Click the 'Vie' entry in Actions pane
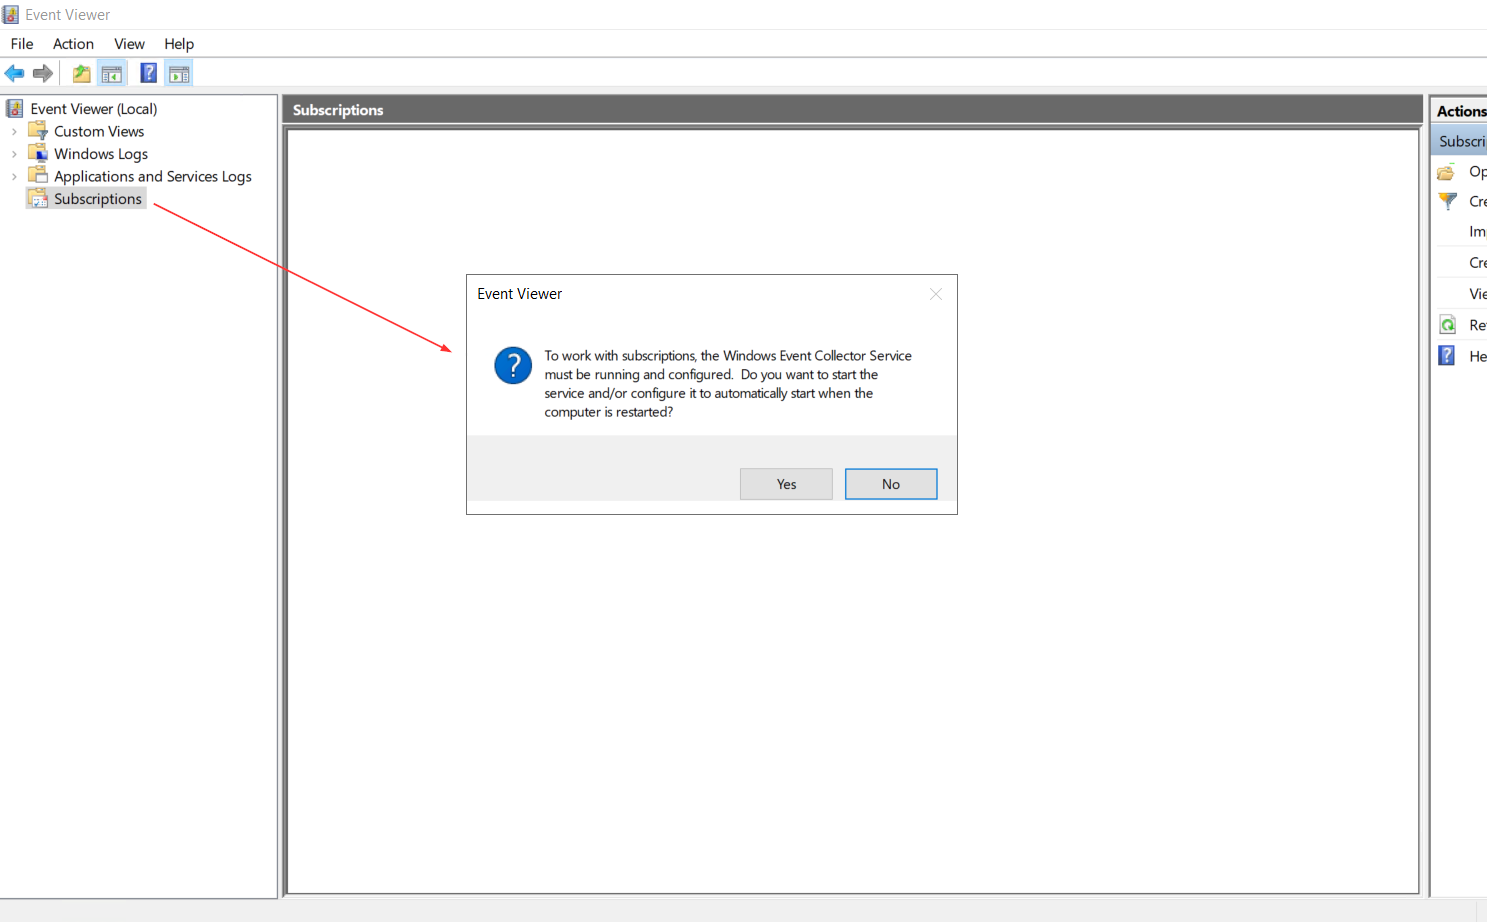Screen dimensions: 1487x922 pyautogui.click(x=1477, y=294)
